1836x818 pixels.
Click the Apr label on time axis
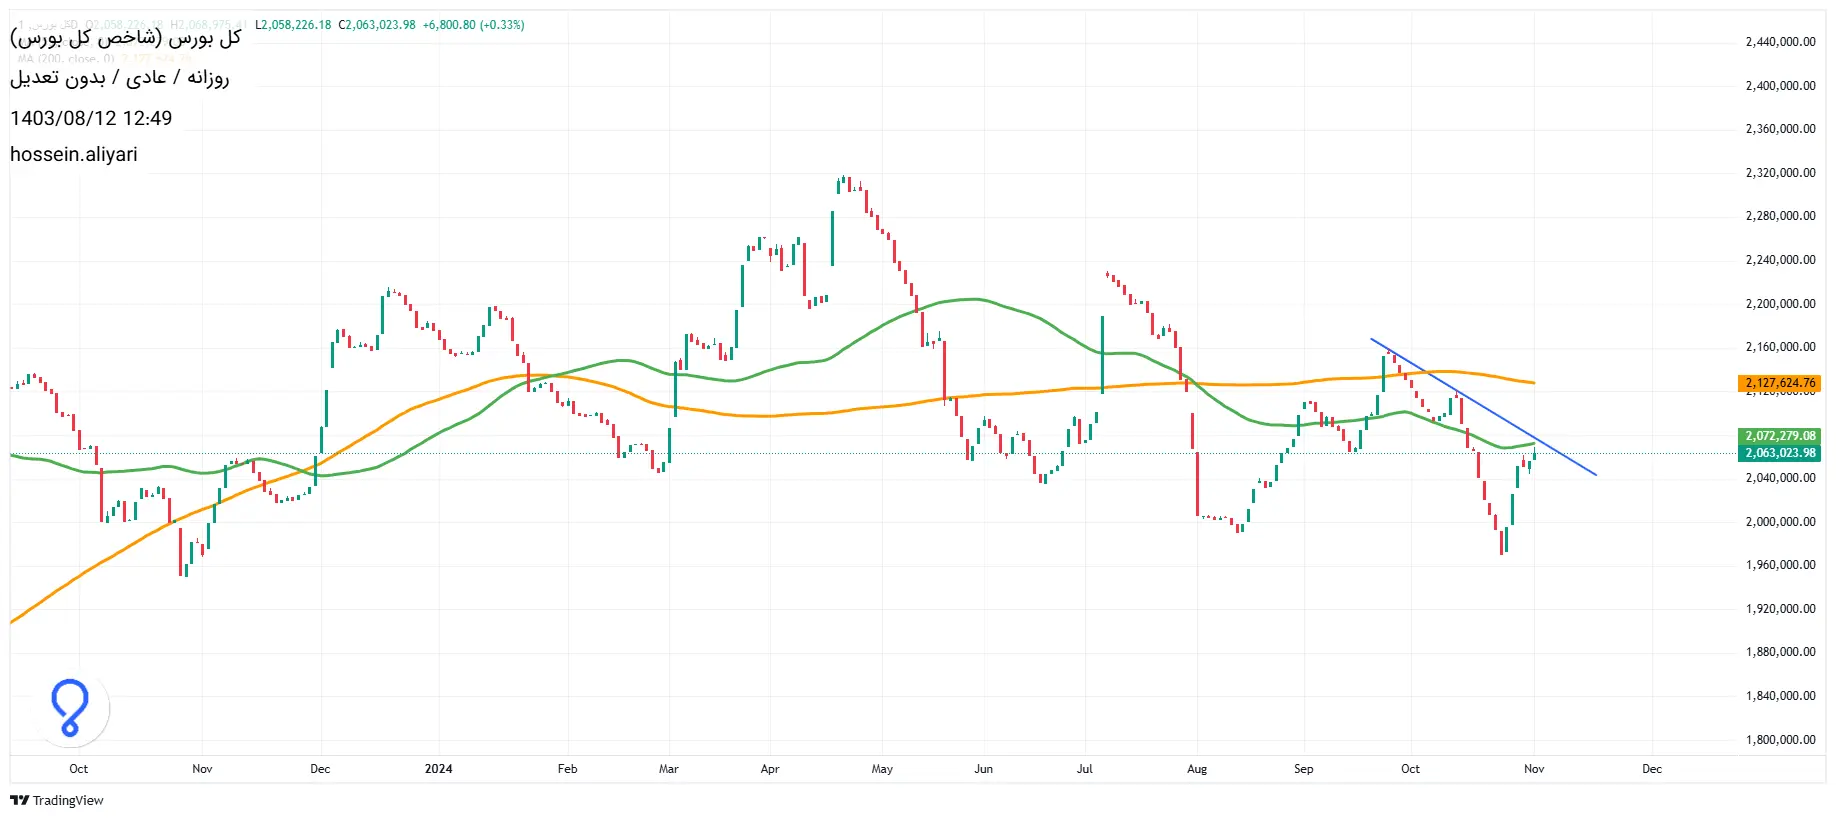tap(770, 769)
